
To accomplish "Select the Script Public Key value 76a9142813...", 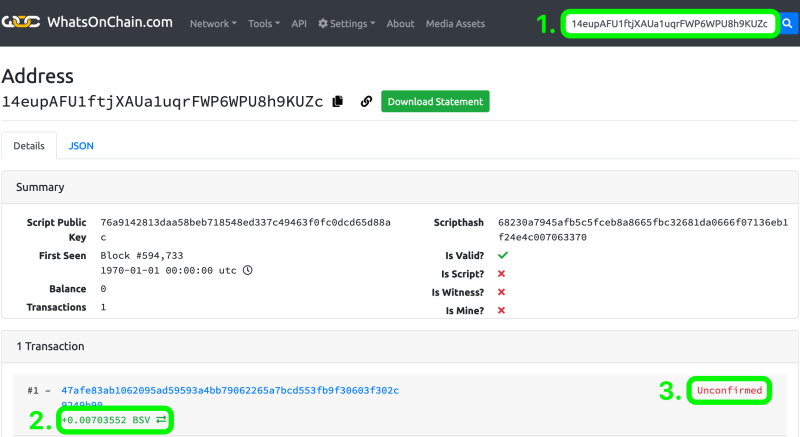I will (x=245, y=229).
